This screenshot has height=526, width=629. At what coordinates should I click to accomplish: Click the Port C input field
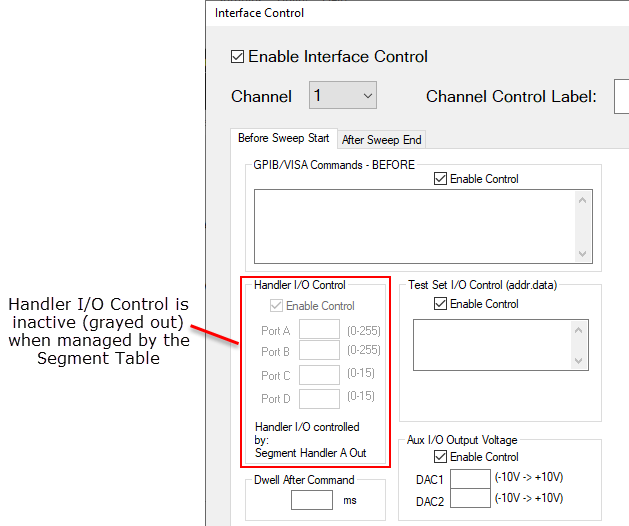320,375
